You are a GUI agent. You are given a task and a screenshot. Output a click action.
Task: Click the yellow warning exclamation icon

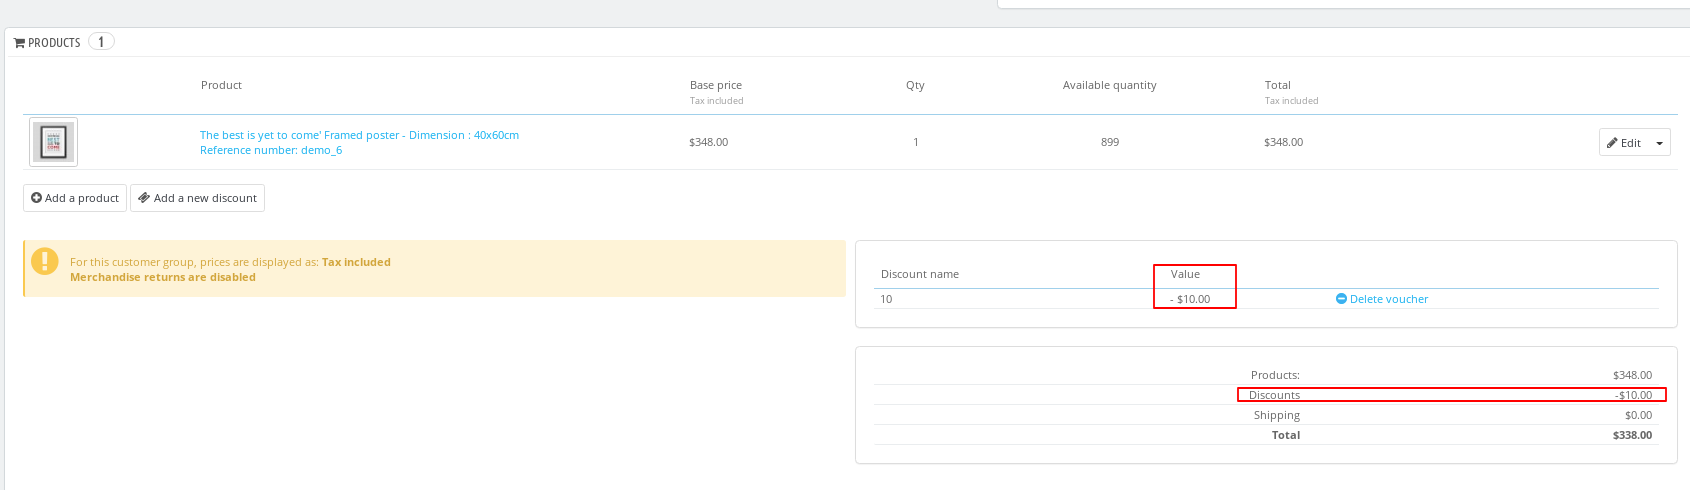pyautogui.click(x=45, y=261)
